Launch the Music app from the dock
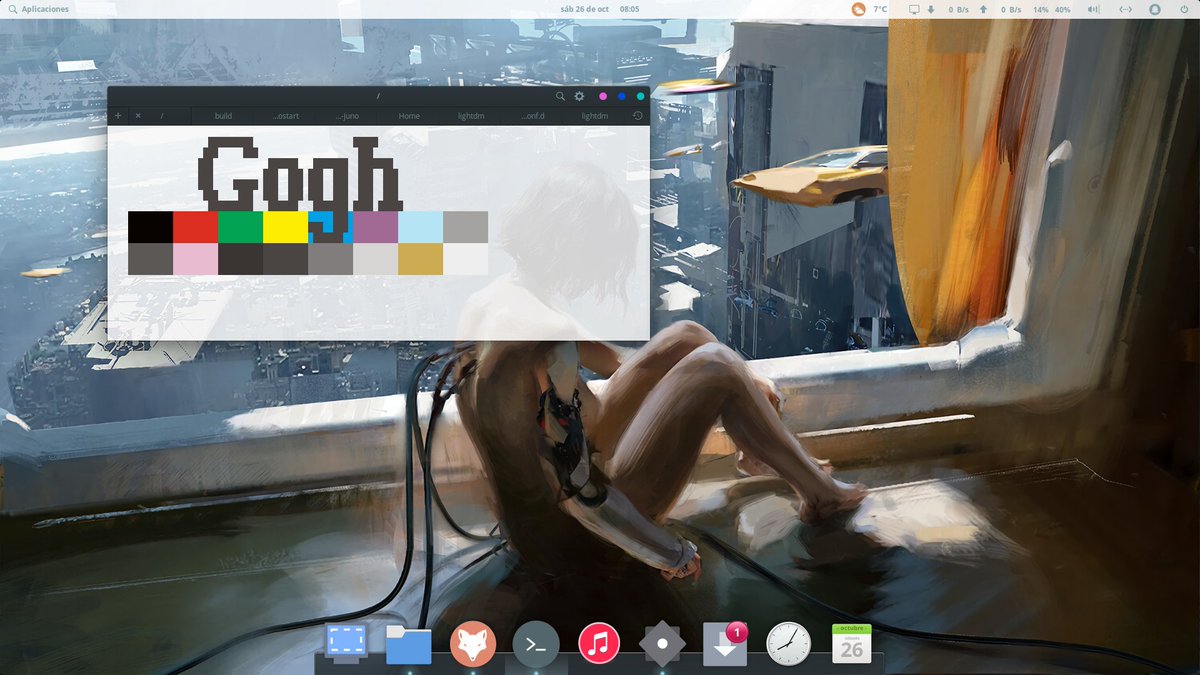The image size is (1200, 675). click(599, 644)
